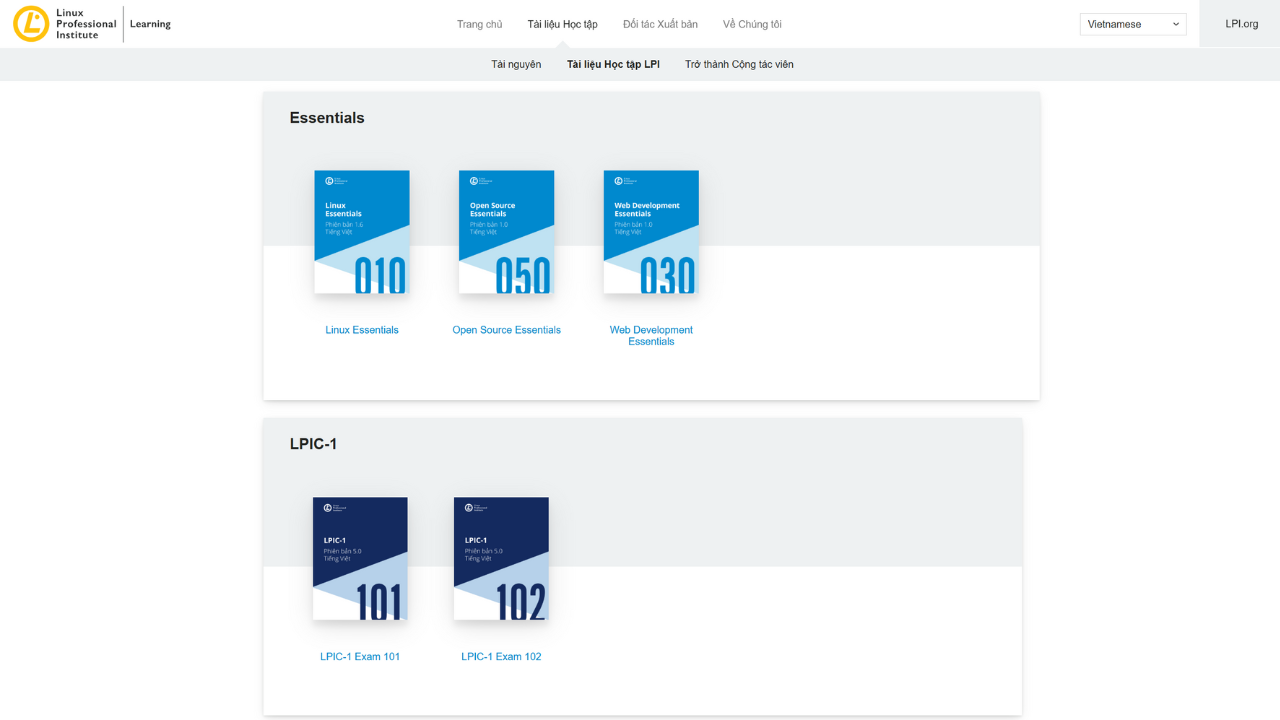1280x720 pixels.
Task: Follow the Web Development Essentials text link
Action: click(x=651, y=336)
